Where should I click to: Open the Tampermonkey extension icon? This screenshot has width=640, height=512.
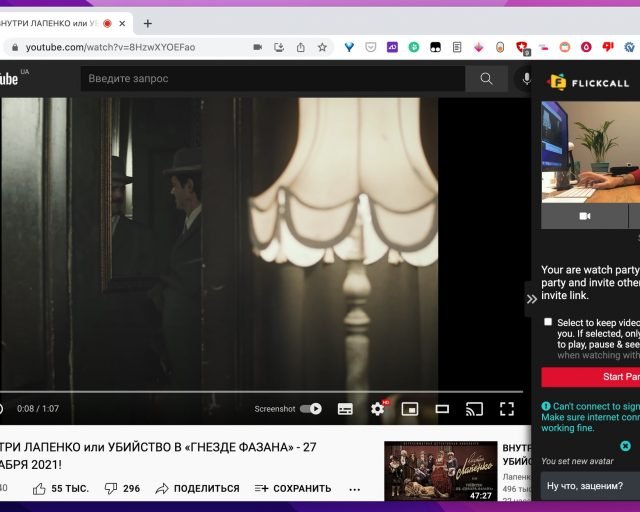[x=436, y=47]
